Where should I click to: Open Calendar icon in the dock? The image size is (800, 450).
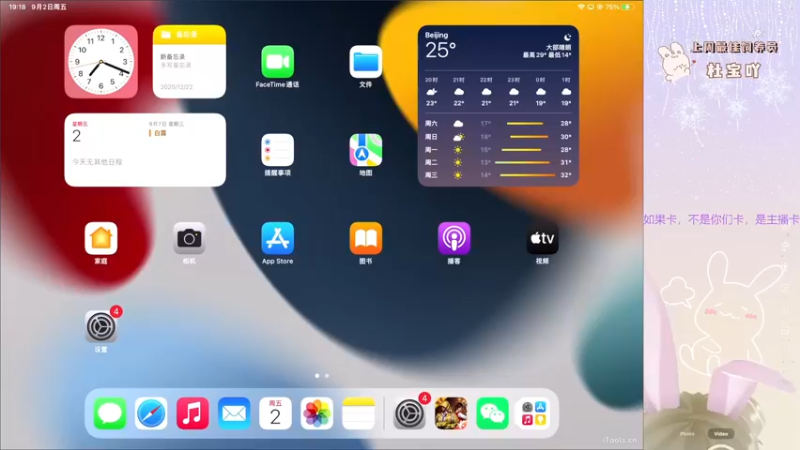pyautogui.click(x=276, y=413)
